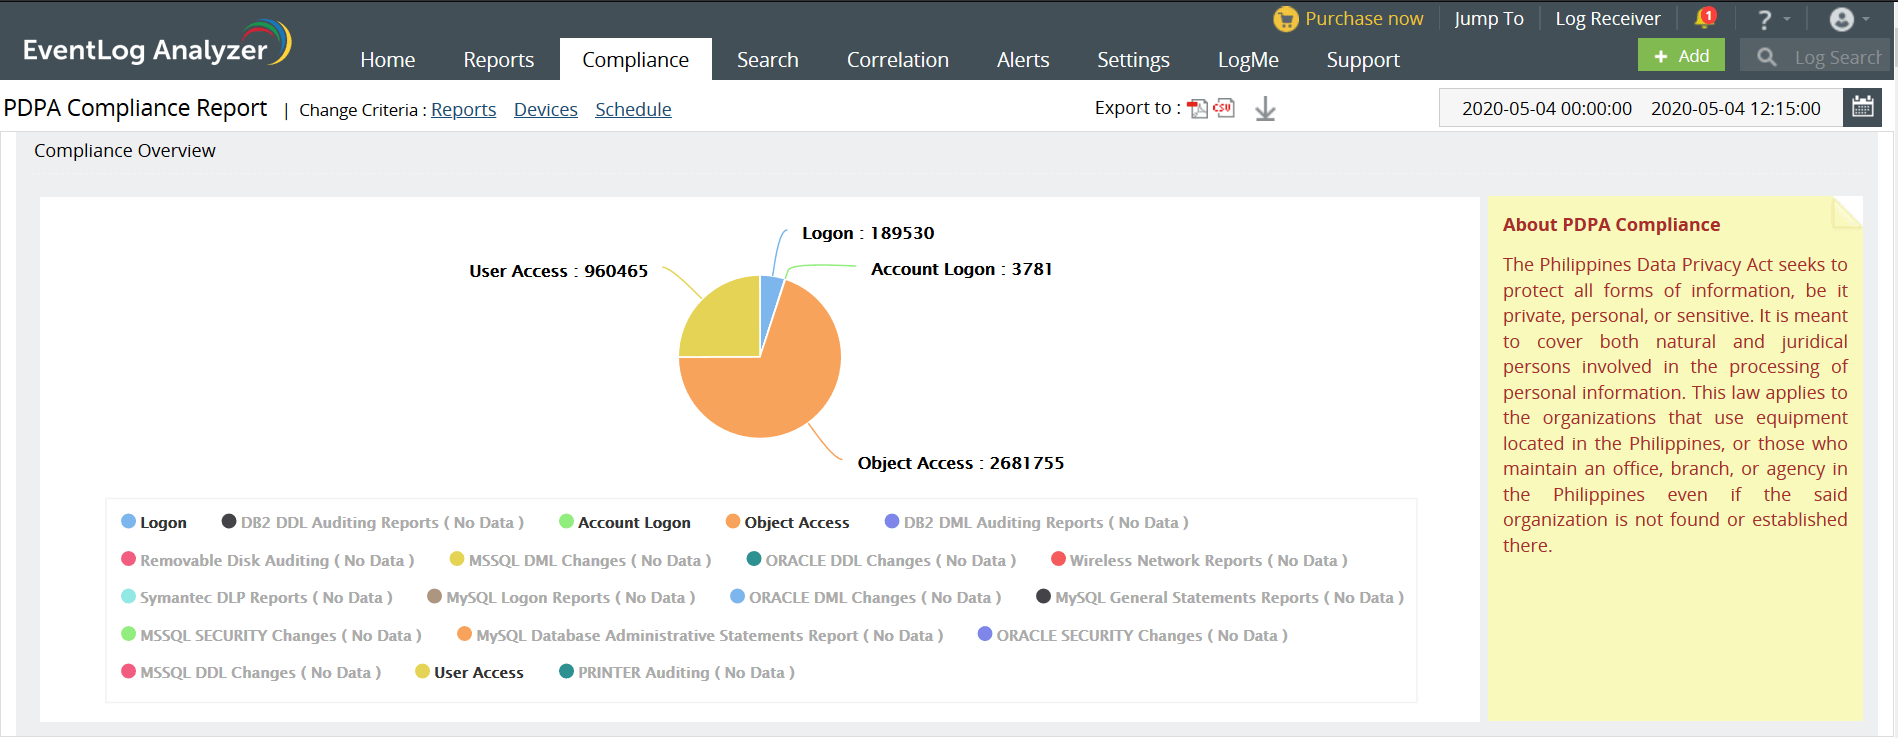Open Log Receiver
Screen dimensions: 1898x738
click(x=1608, y=19)
